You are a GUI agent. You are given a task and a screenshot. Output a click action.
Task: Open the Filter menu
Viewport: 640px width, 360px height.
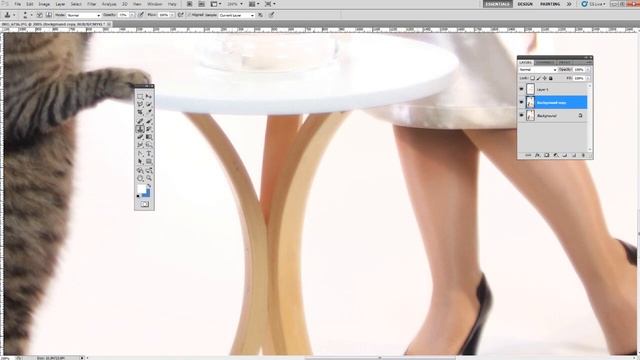click(92, 4)
